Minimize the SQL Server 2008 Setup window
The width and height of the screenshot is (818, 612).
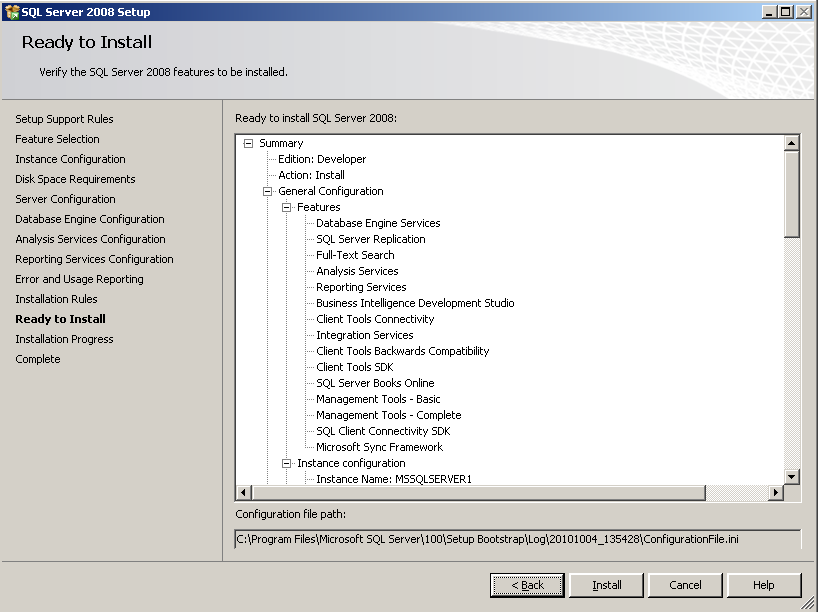point(769,12)
